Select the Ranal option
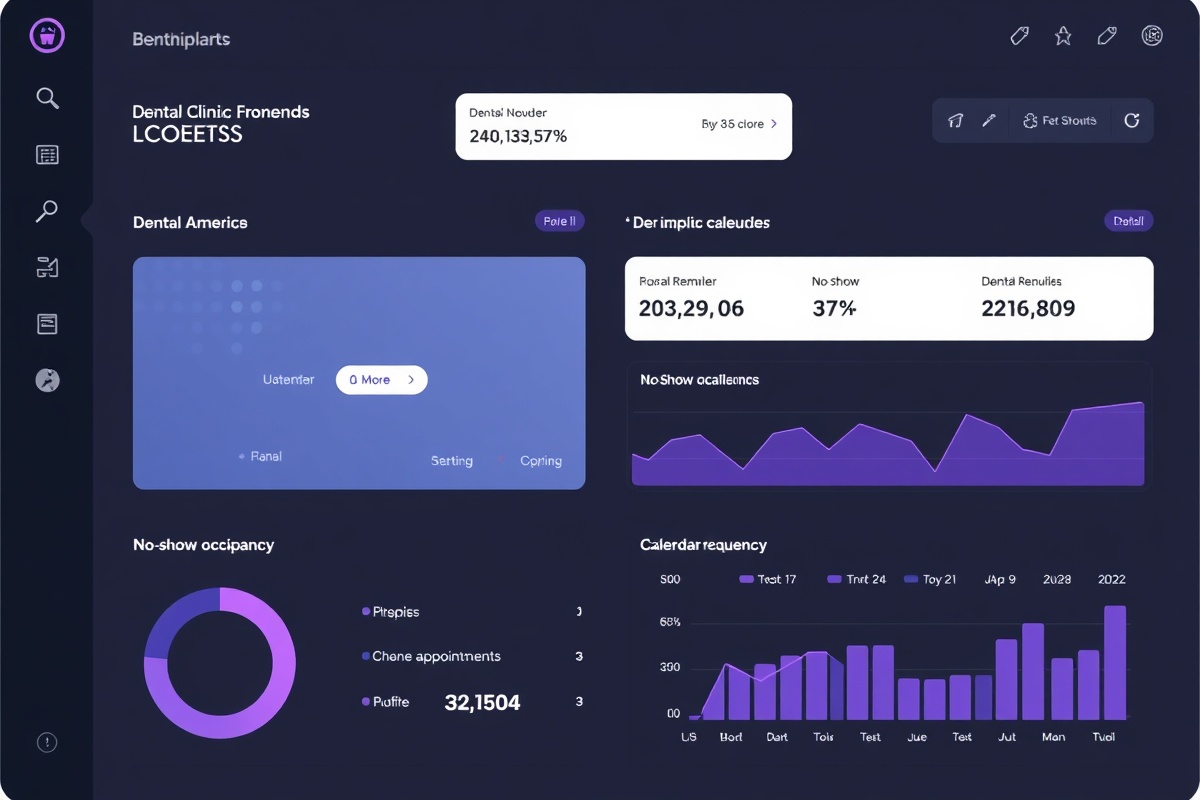 [x=266, y=456]
